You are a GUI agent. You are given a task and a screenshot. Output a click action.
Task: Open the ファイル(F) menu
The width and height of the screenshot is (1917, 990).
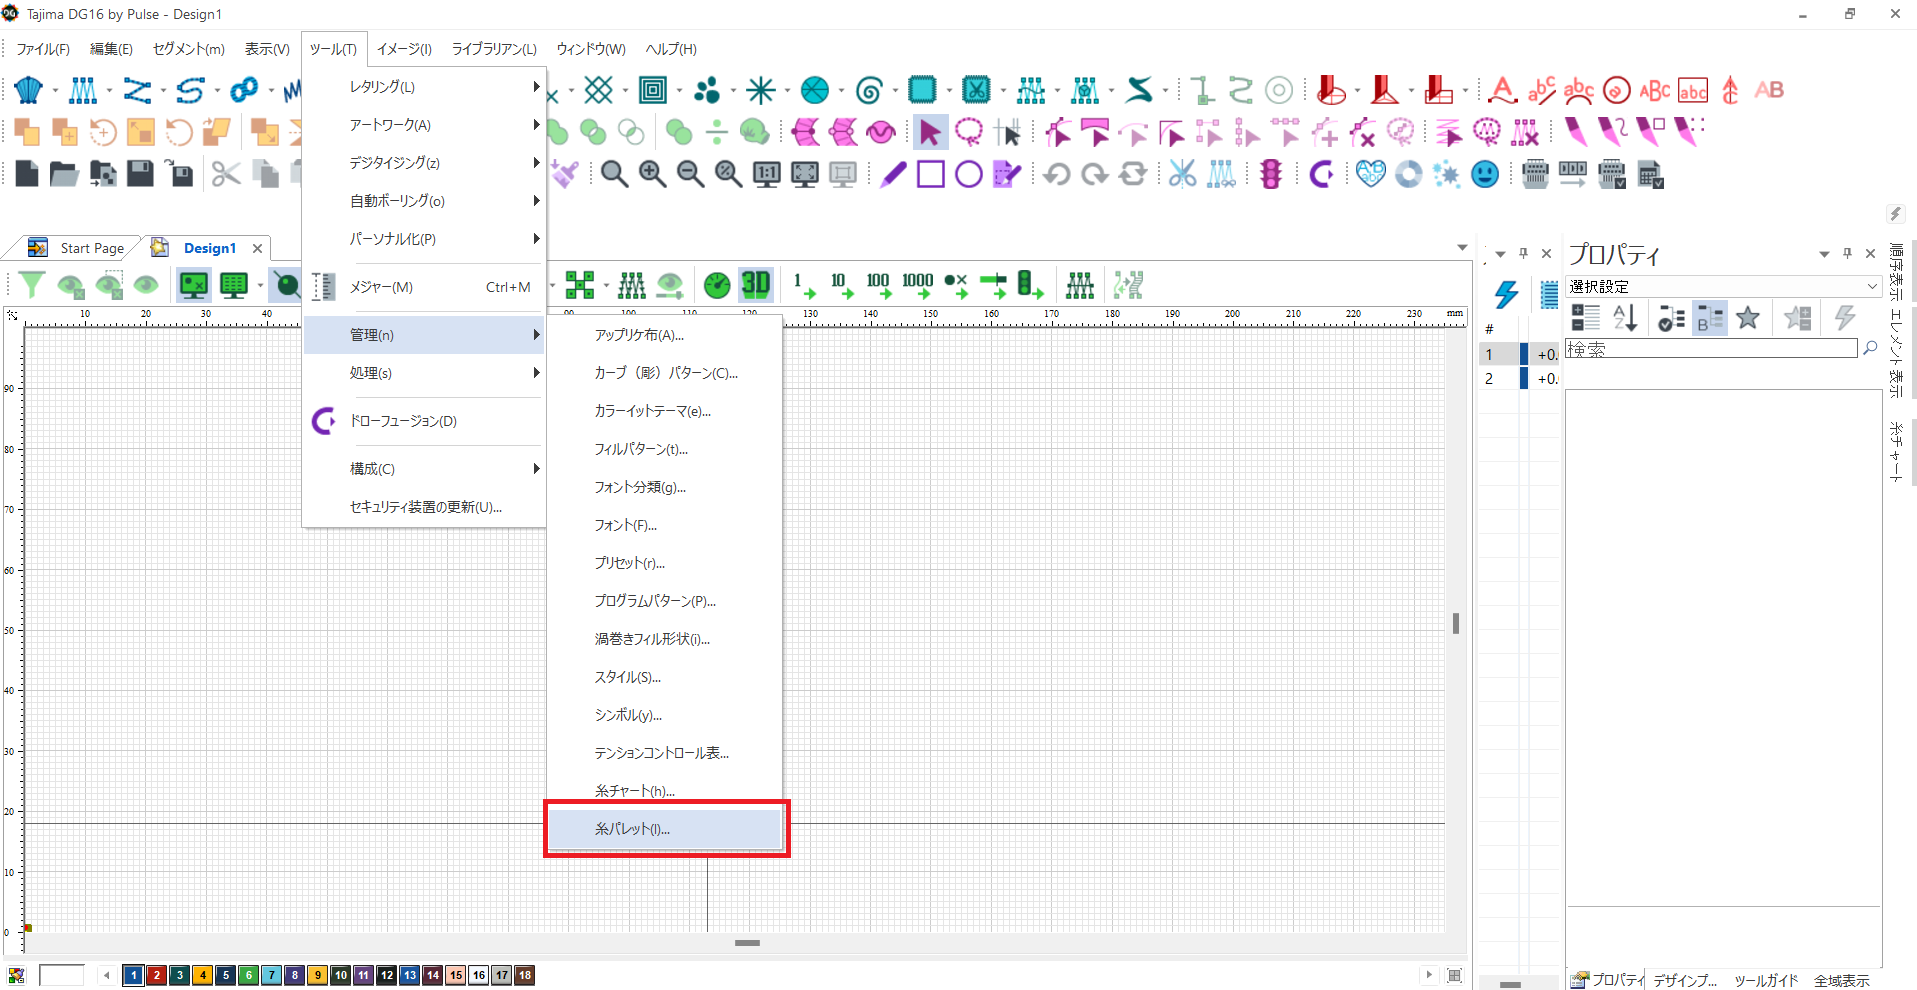point(43,49)
